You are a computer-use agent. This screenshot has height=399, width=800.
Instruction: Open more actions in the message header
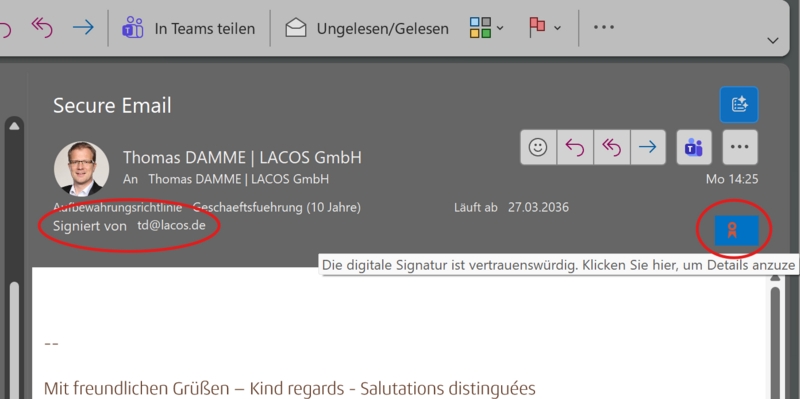740,147
